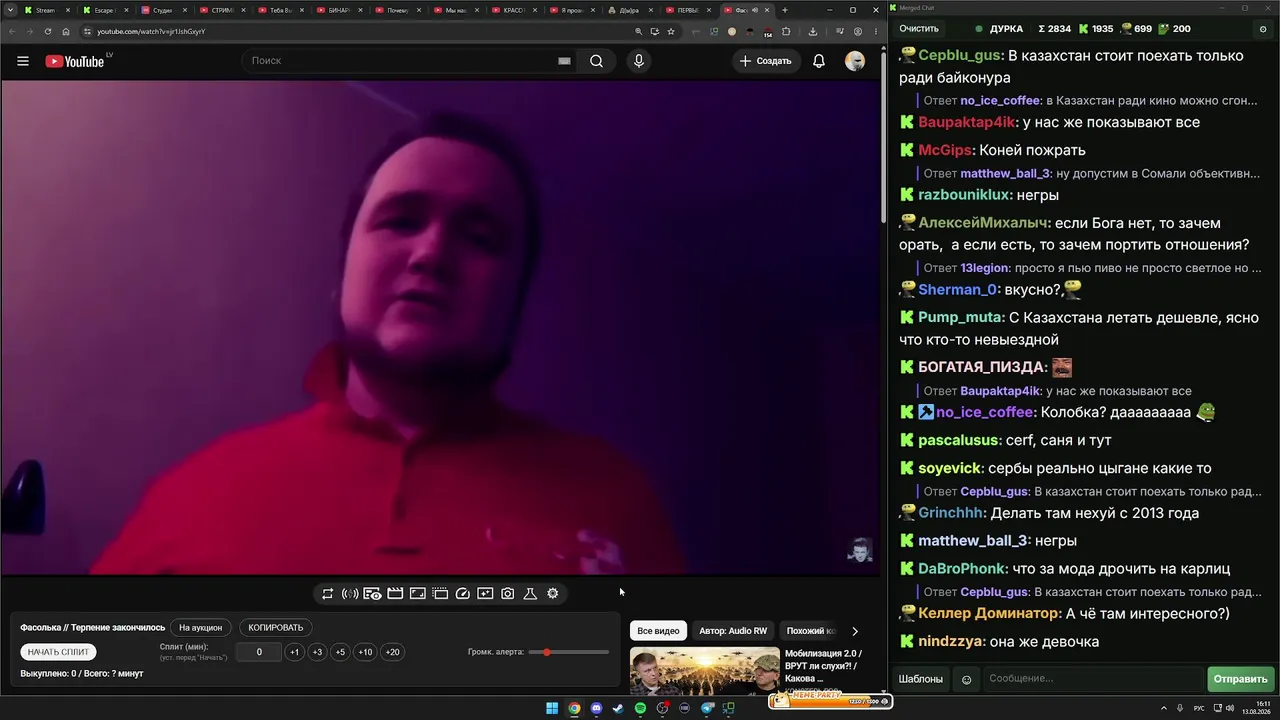Toggle the loop icon in player toolbar
Viewport: 1280px width, 720px height.
tap(327, 594)
